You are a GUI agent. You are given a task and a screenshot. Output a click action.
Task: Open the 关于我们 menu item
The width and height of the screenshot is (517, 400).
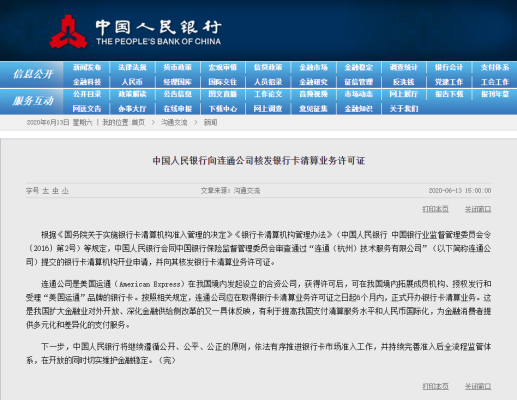(x=404, y=109)
